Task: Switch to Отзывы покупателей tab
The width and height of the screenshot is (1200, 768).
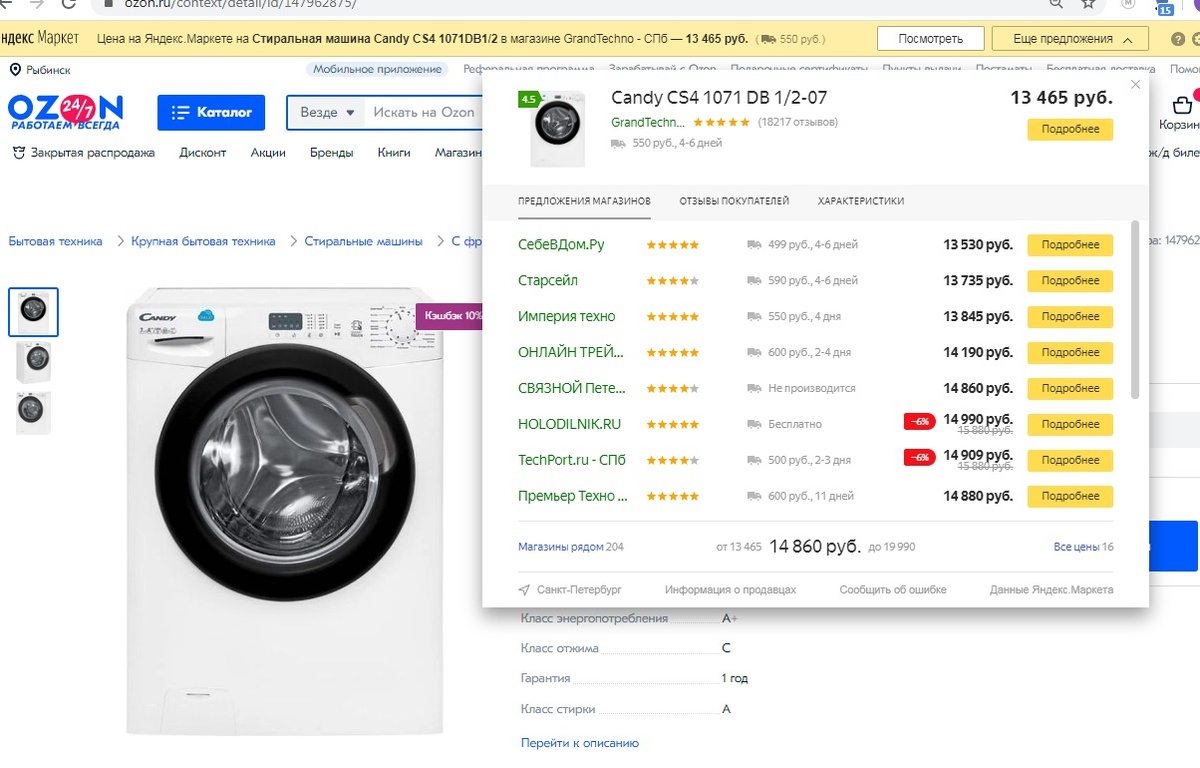Action: click(734, 201)
